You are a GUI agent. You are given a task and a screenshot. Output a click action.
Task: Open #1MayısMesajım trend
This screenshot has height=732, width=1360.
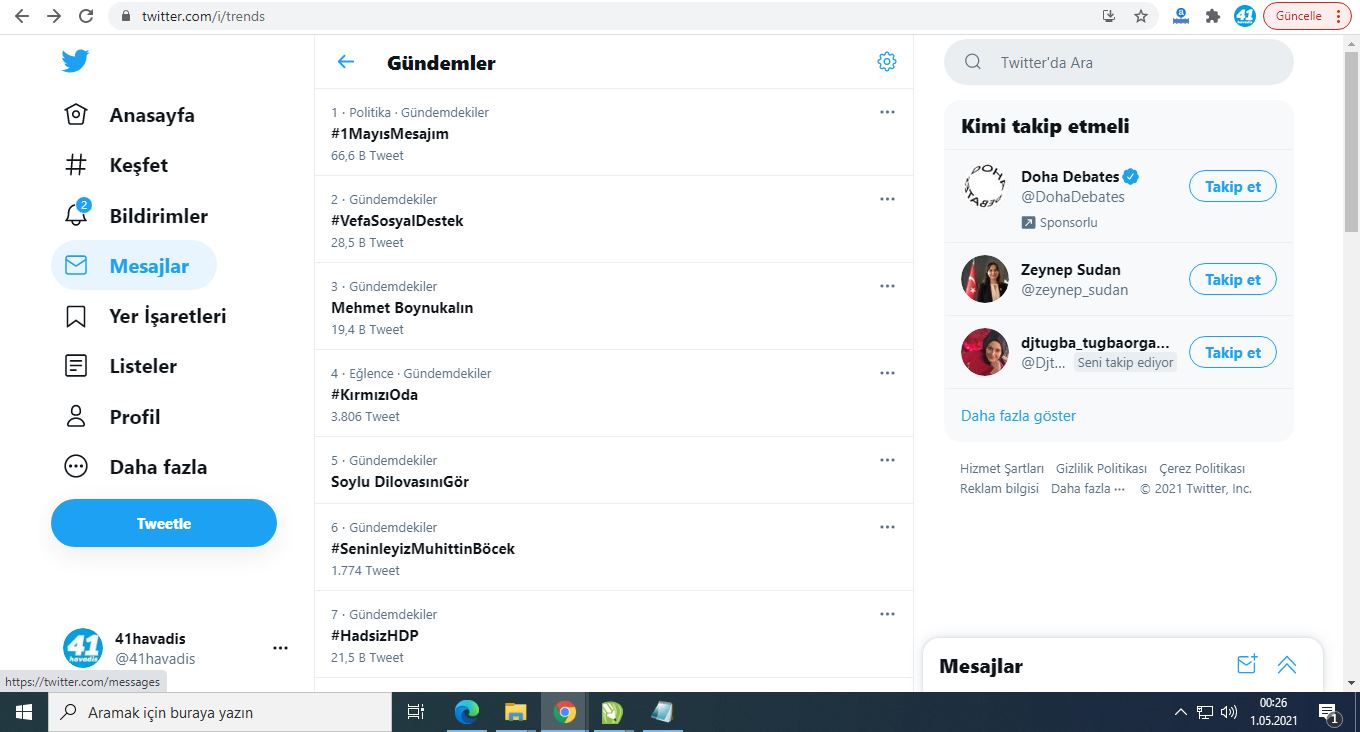(x=390, y=134)
